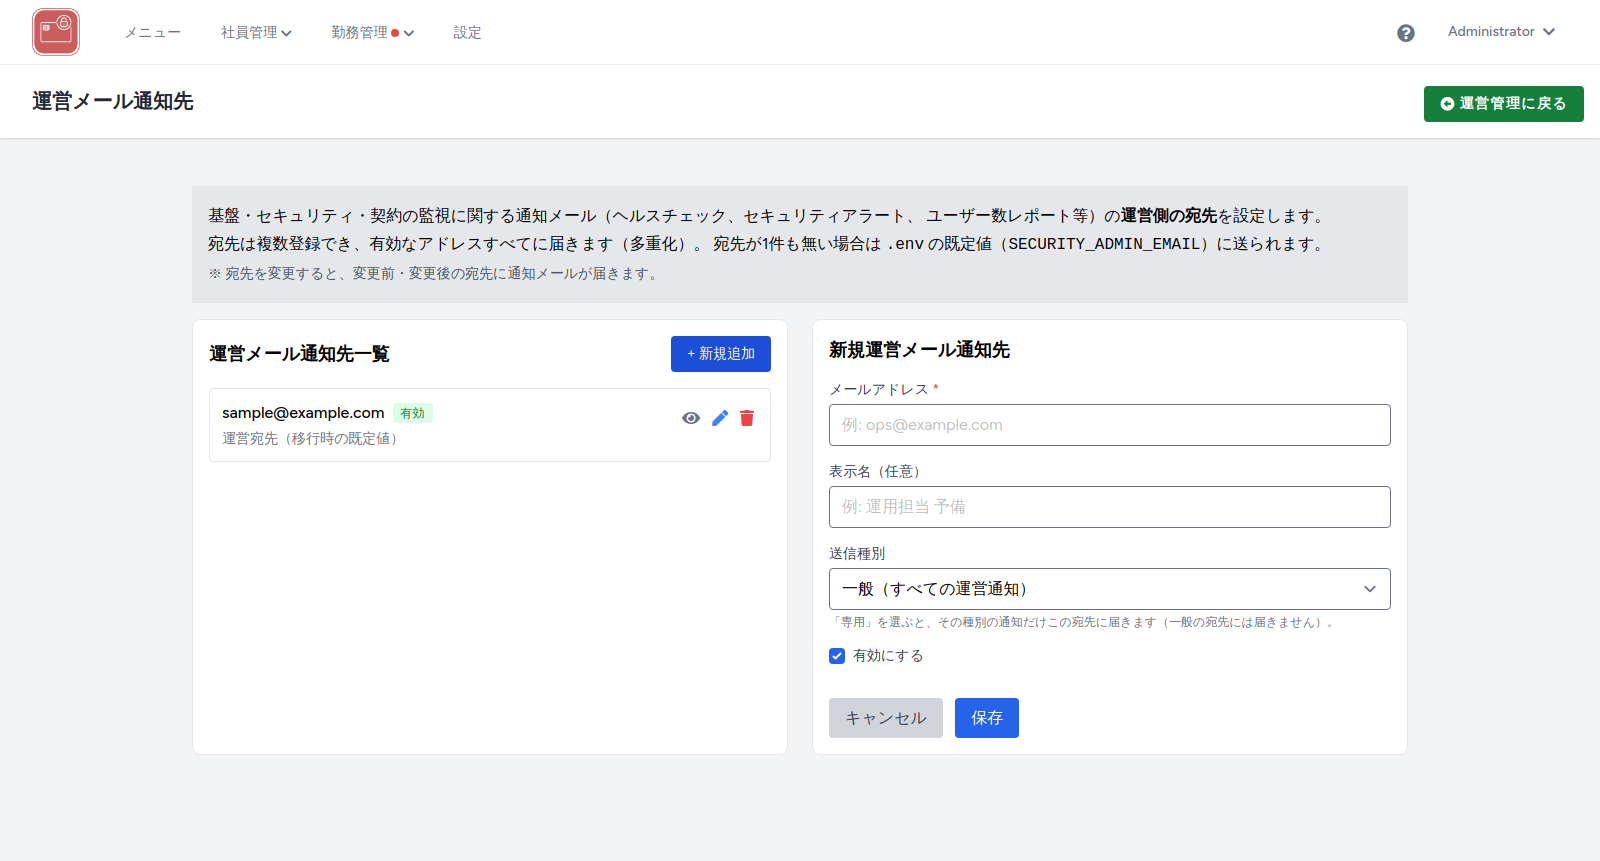Viewport: 1600px width, 861px height.
Task: Click the 保存 button
Action: point(987,718)
